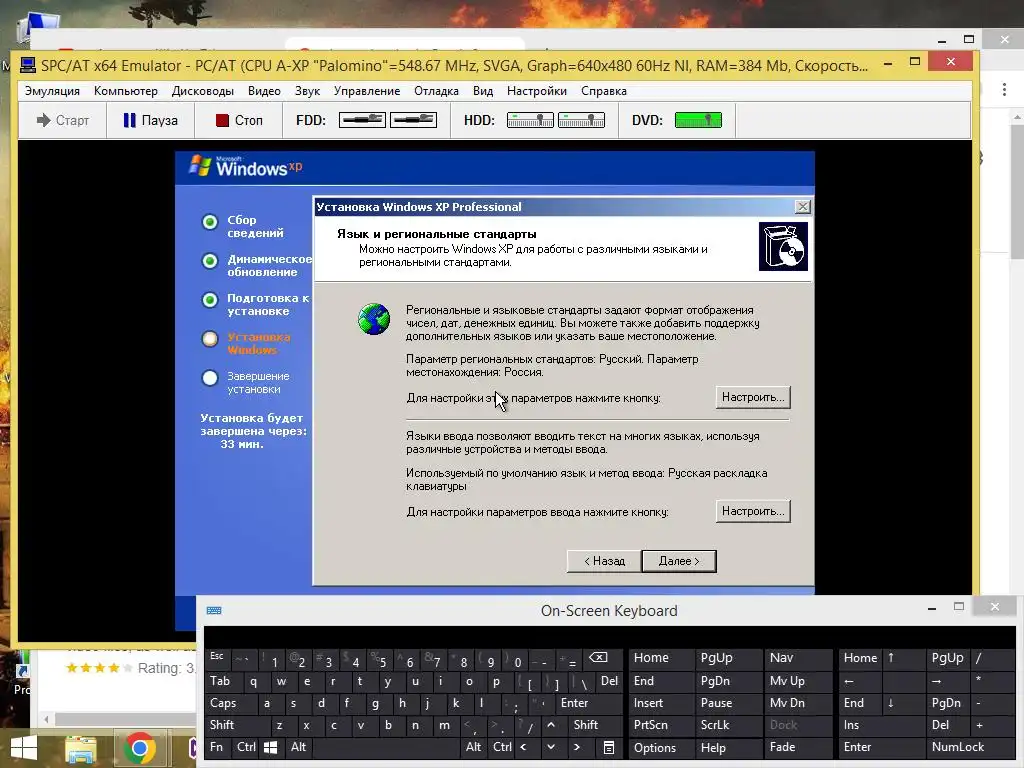Tap the Pause key on on-screen keyboard
The width and height of the screenshot is (1024, 768).
[x=726, y=703]
